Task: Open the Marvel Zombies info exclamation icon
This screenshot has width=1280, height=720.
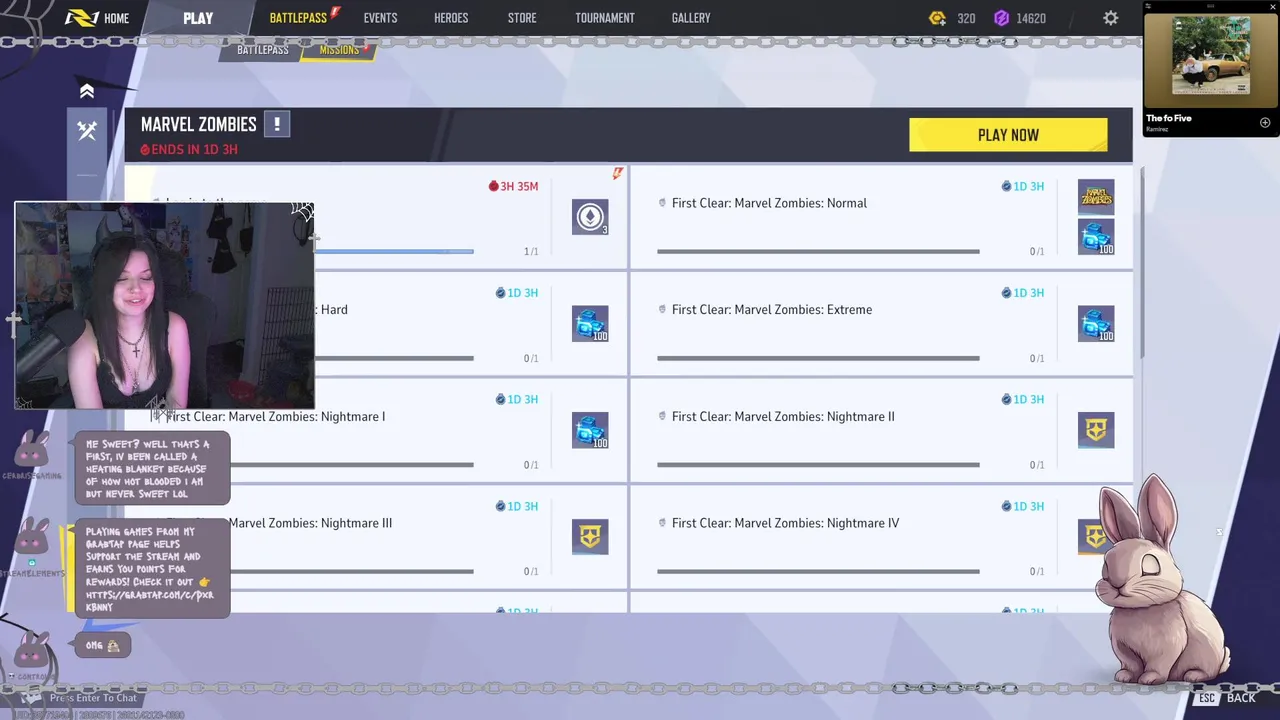Action: point(277,125)
